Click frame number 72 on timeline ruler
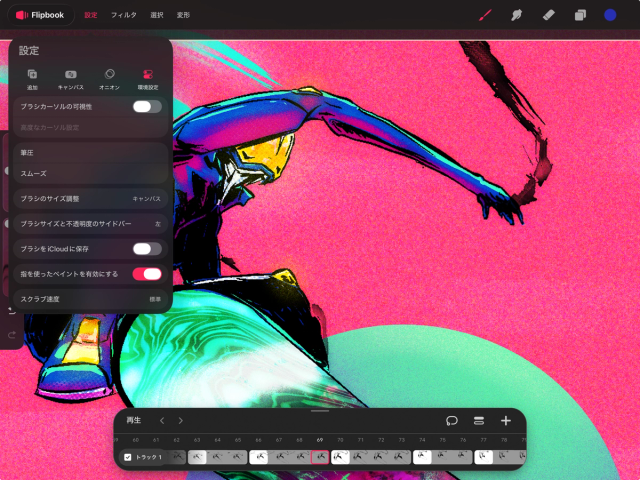640x480 pixels. pyautogui.click(x=381, y=440)
